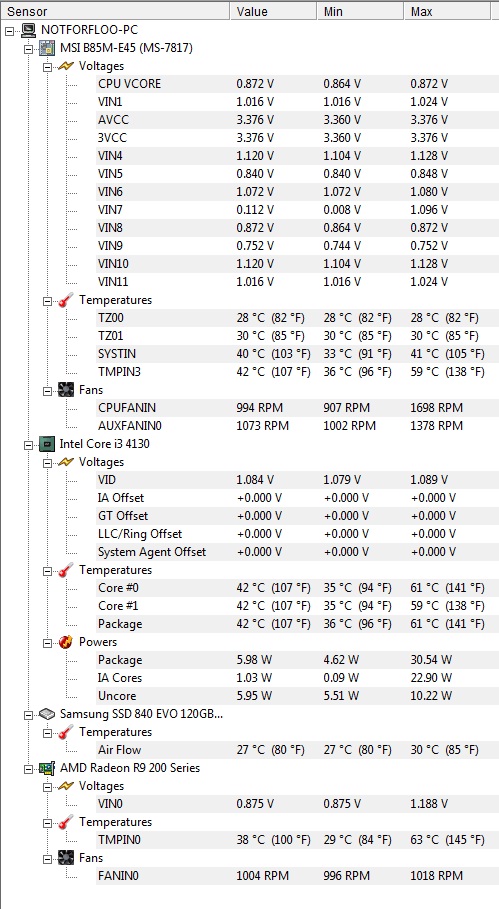
Task: Collapse the Temperatures group under AMD Radeon
Action: point(46,822)
